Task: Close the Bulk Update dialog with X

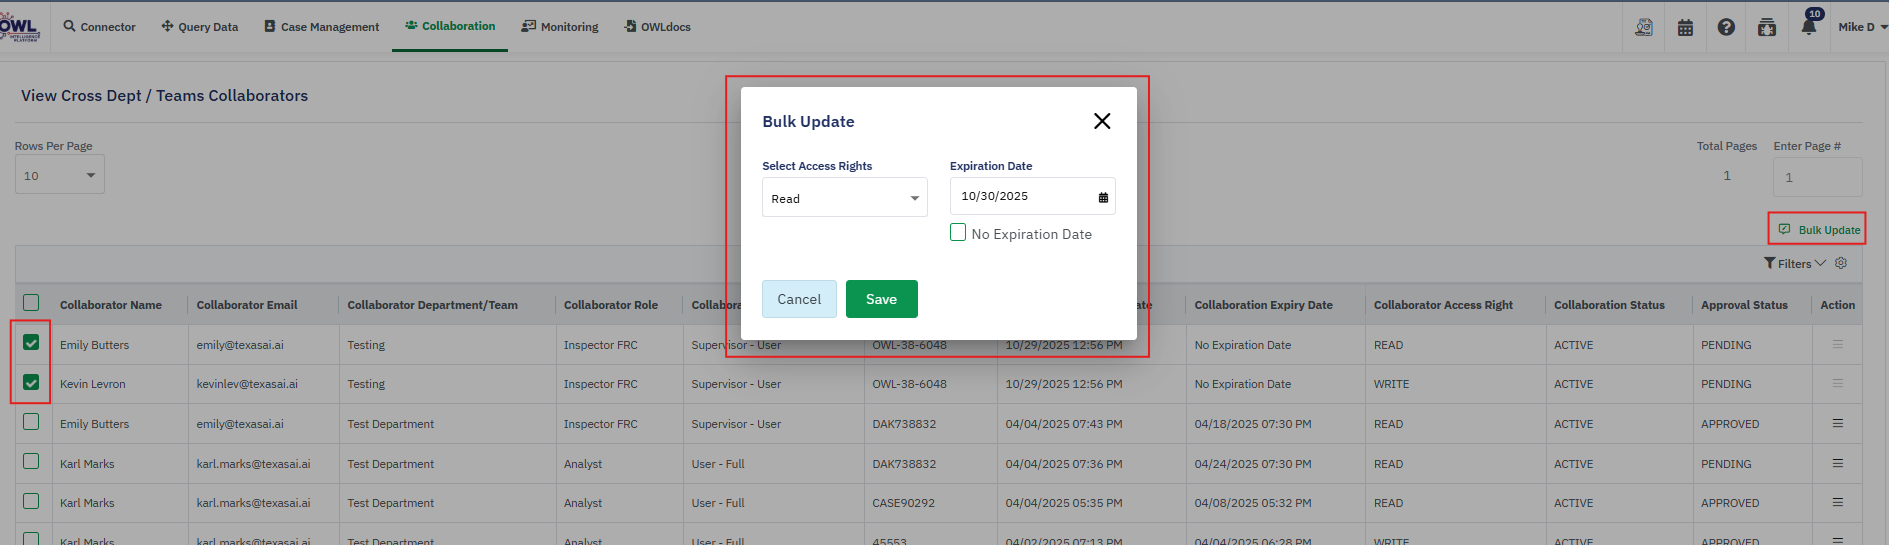Action: click(1102, 121)
